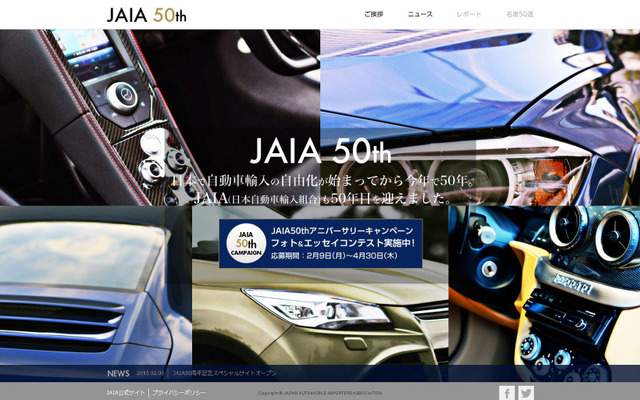This screenshot has width=640, height=400.
Task: Click the NEWS label in ticker bar
Action: pyautogui.click(x=118, y=373)
